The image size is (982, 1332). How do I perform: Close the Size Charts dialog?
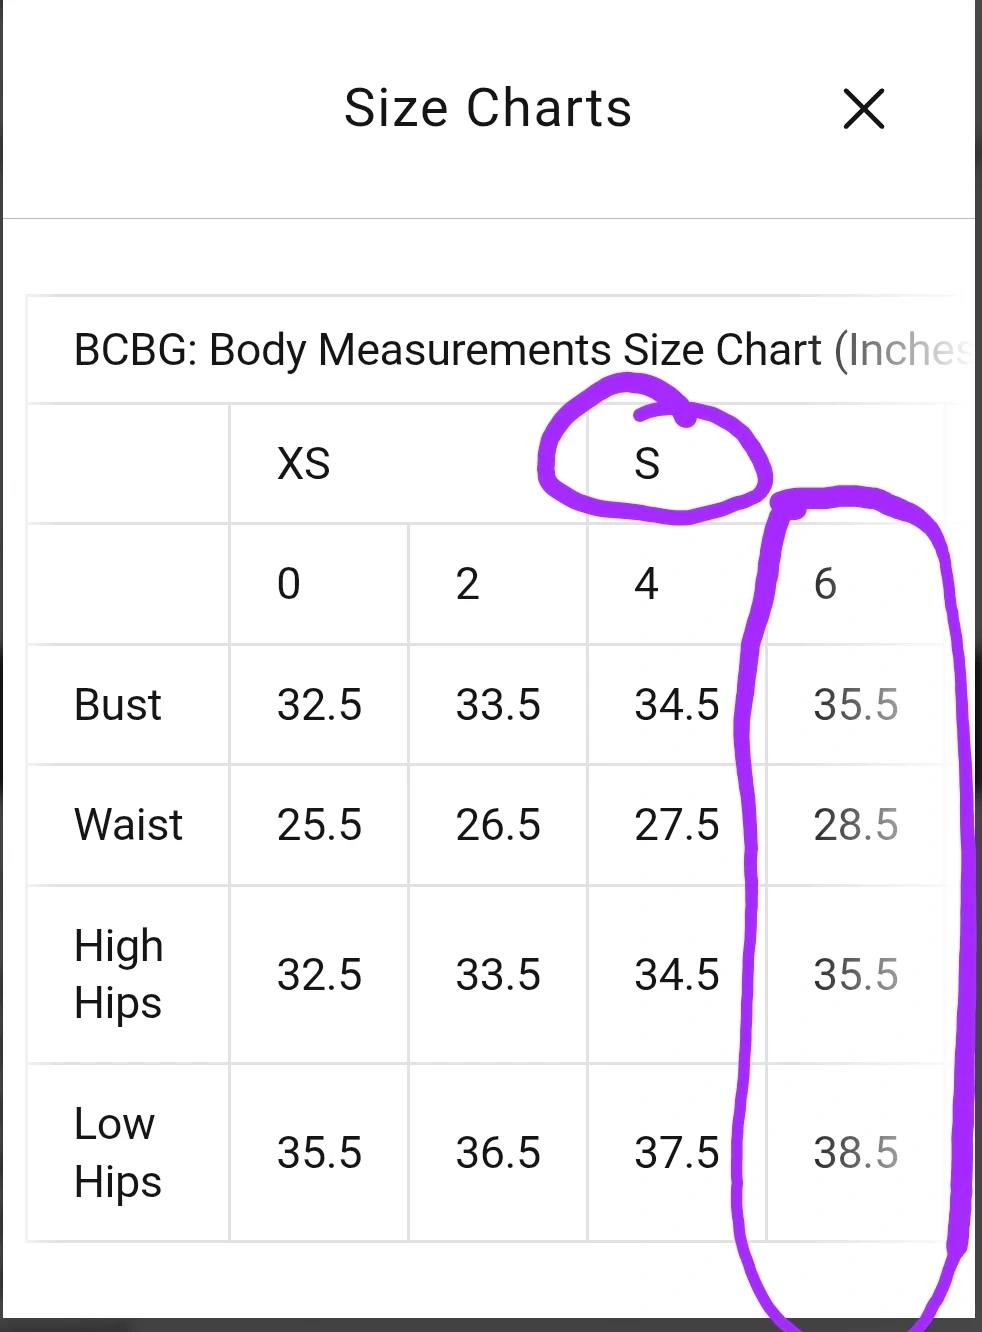tap(863, 108)
